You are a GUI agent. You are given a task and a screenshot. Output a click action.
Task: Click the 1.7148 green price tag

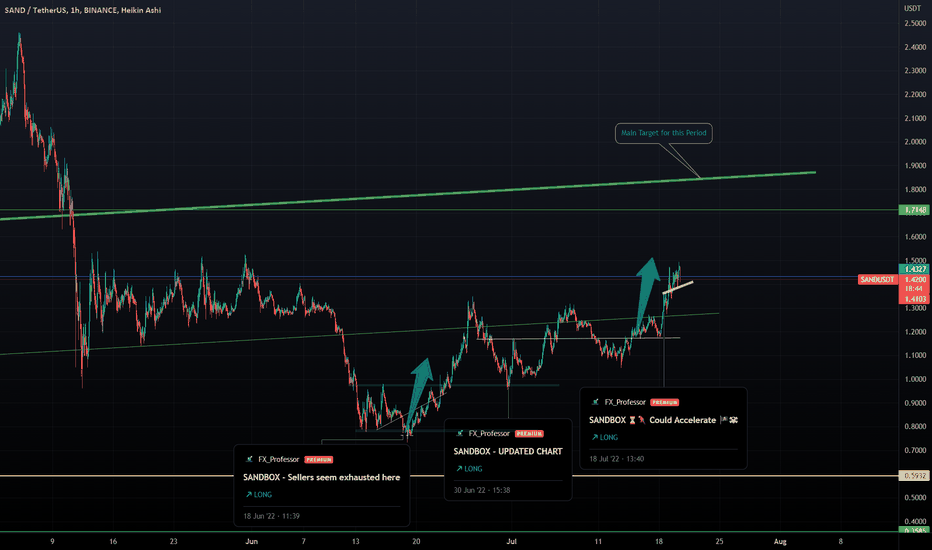pyautogui.click(x=915, y=210)
